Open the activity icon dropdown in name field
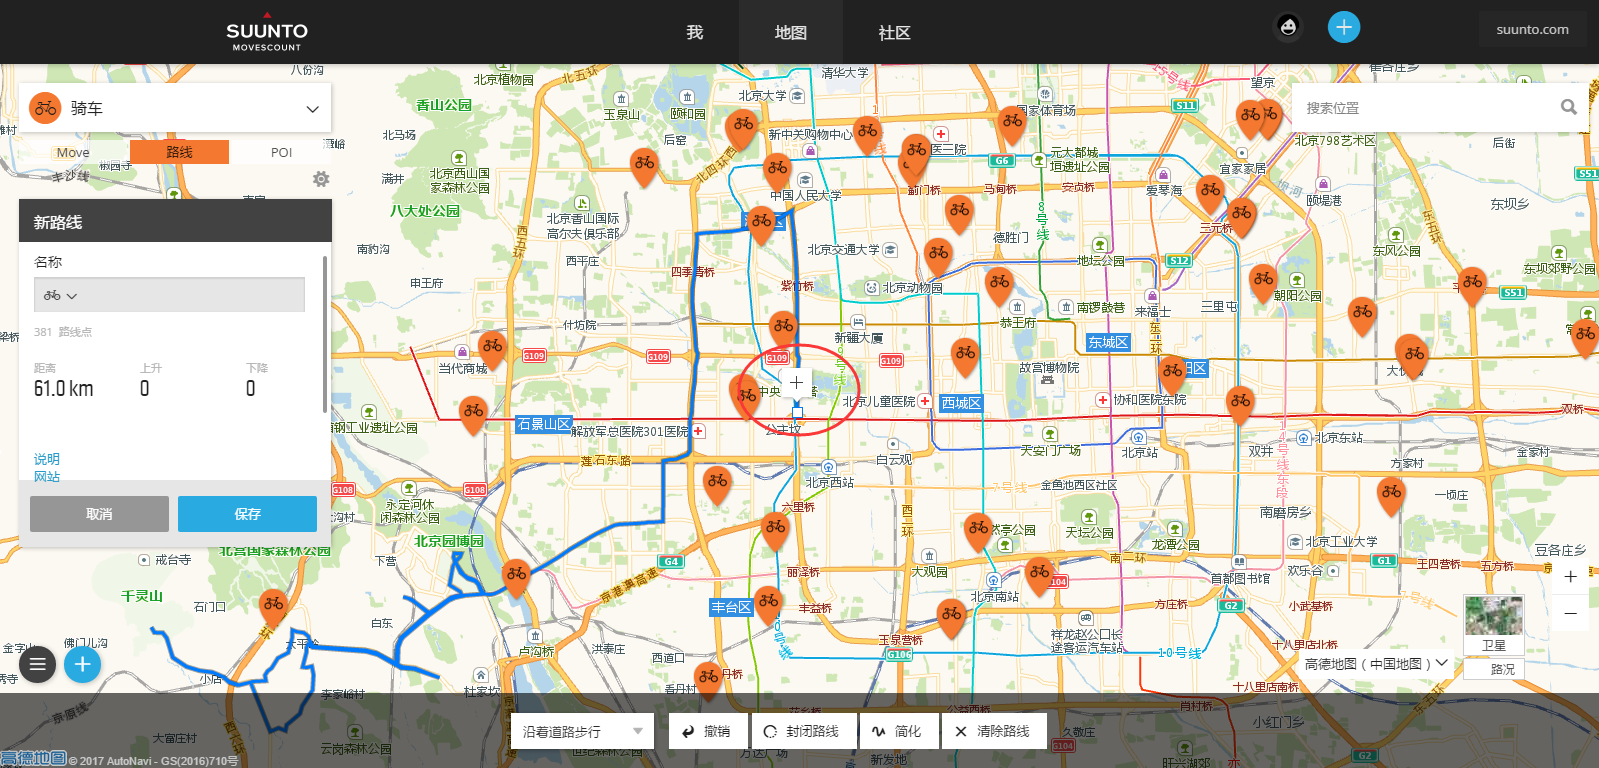This screenshot has height=768, width=1599. pyautogui.click(x=61, y=295)
